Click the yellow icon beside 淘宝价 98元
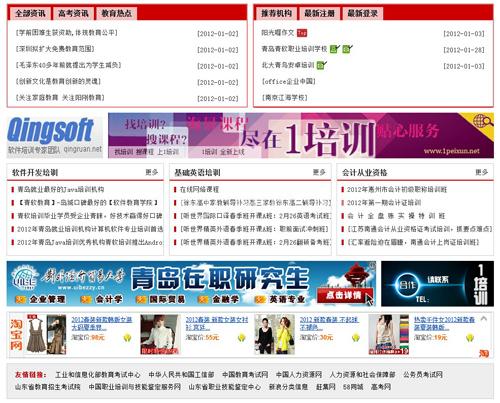 point(127,338)
